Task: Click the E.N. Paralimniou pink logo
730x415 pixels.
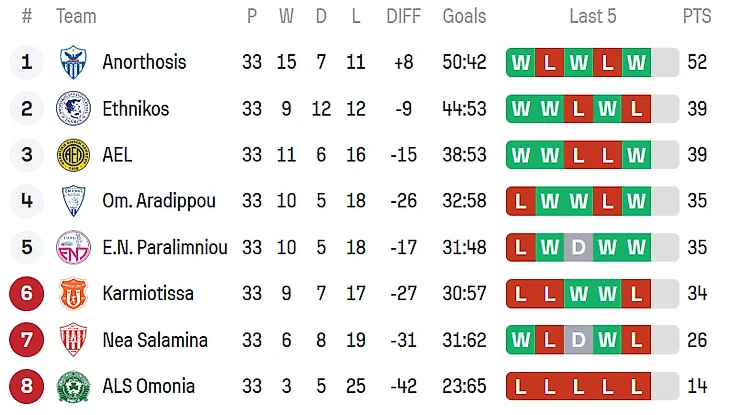Action: coord(74,247)
